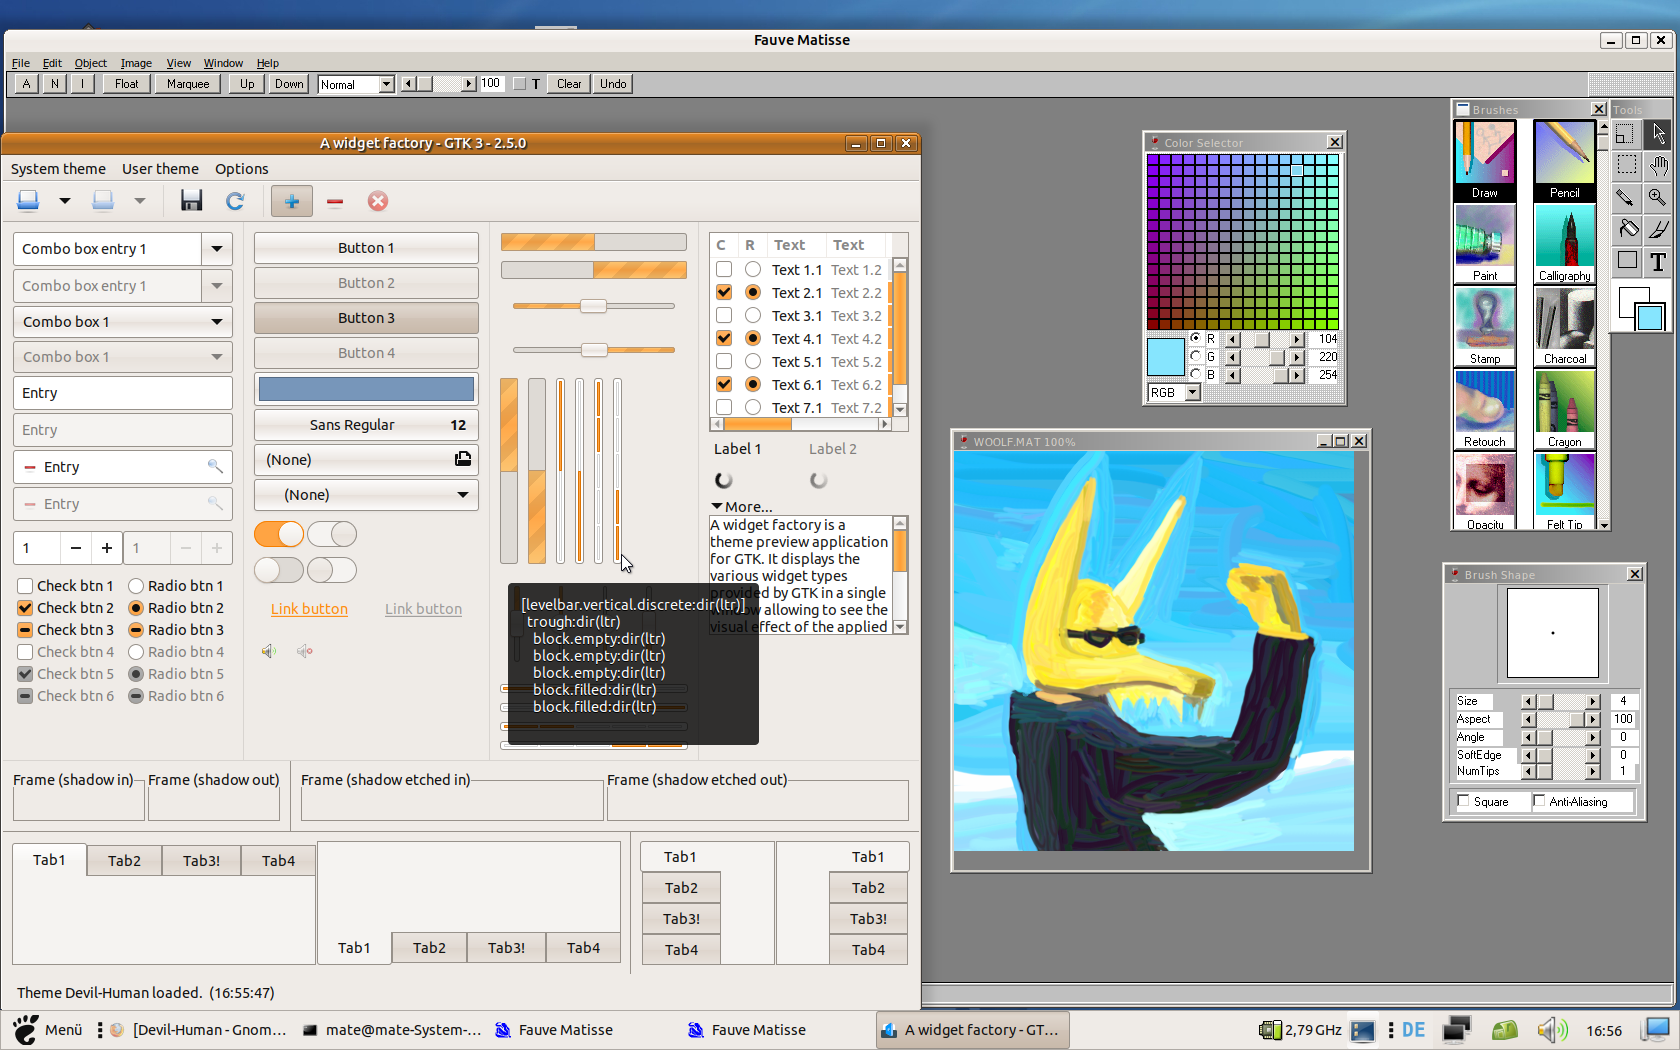This screenshot has width=1680, height=1050.
Task: Enable the Anti-Aliasing checkbox
Action: [x=1539, y=801]
